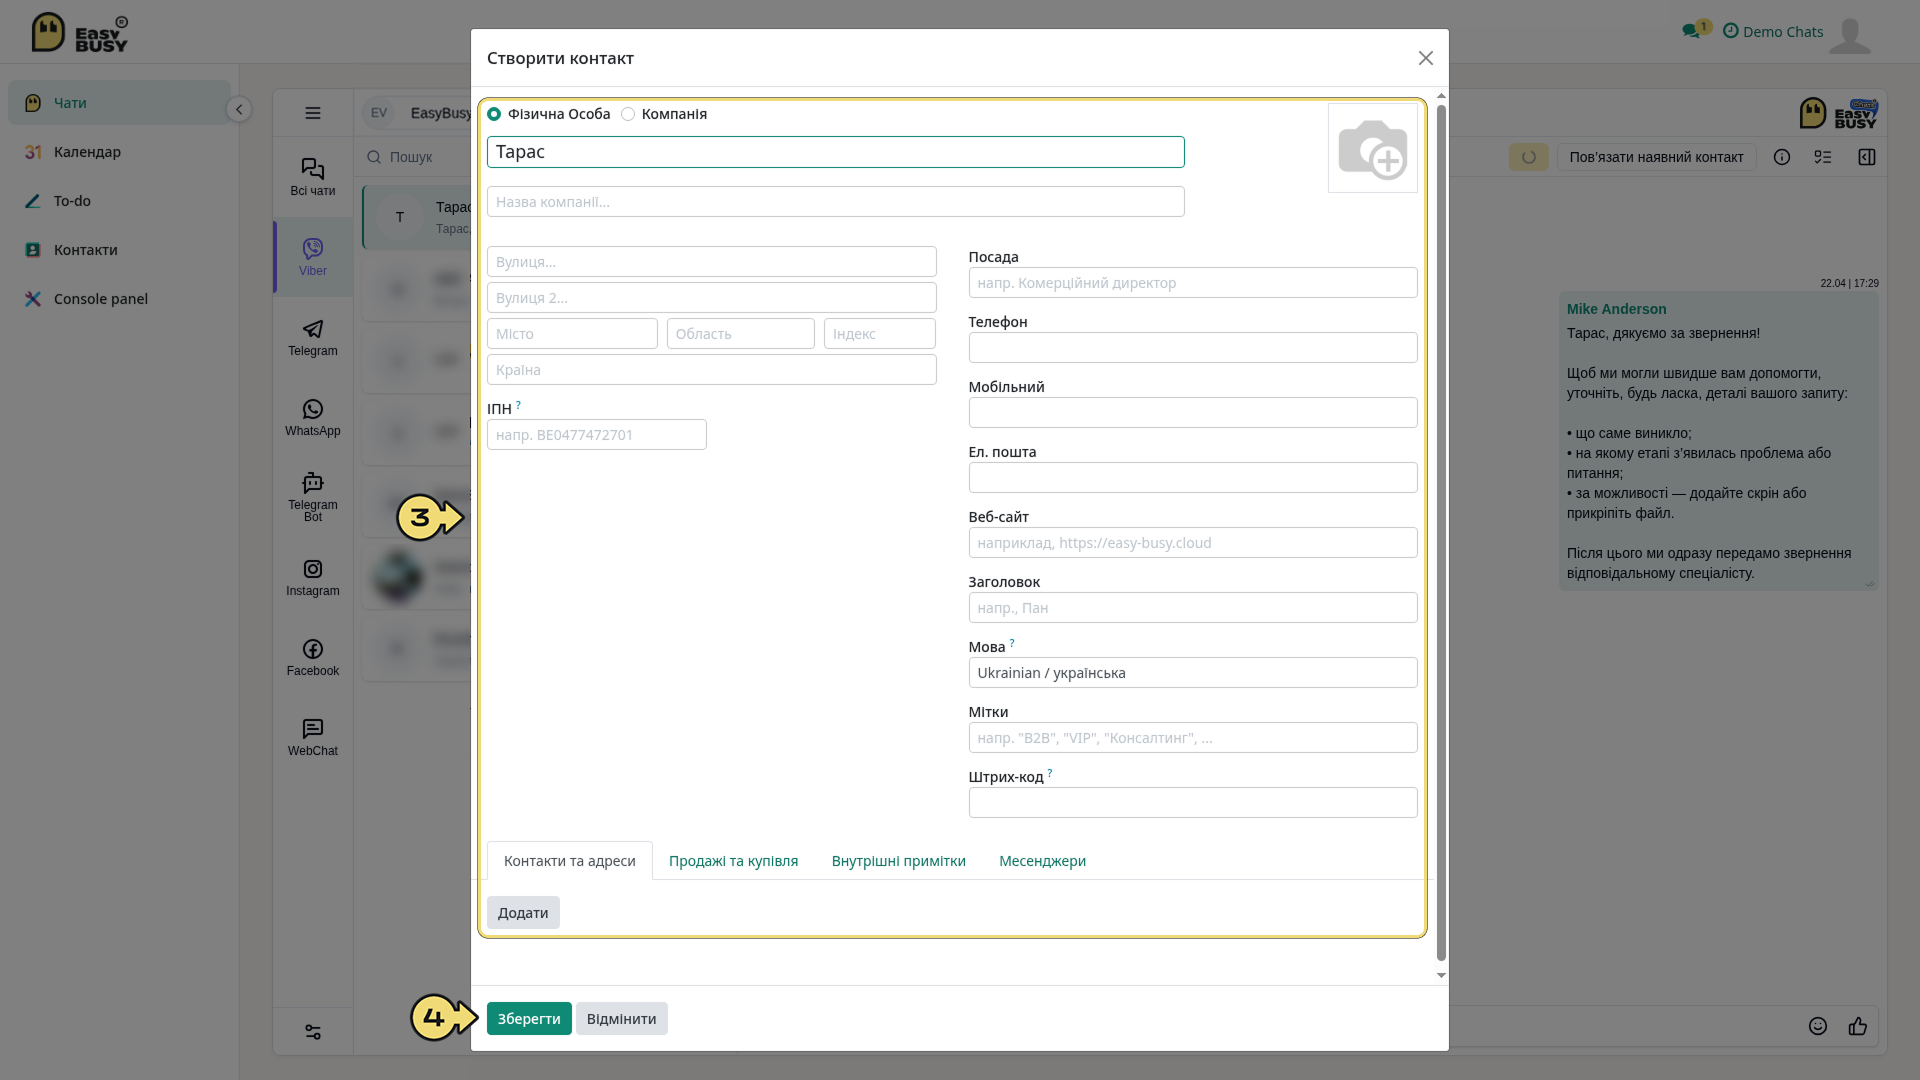Select the Фізична Особа radio button

[x=494, y=114]
